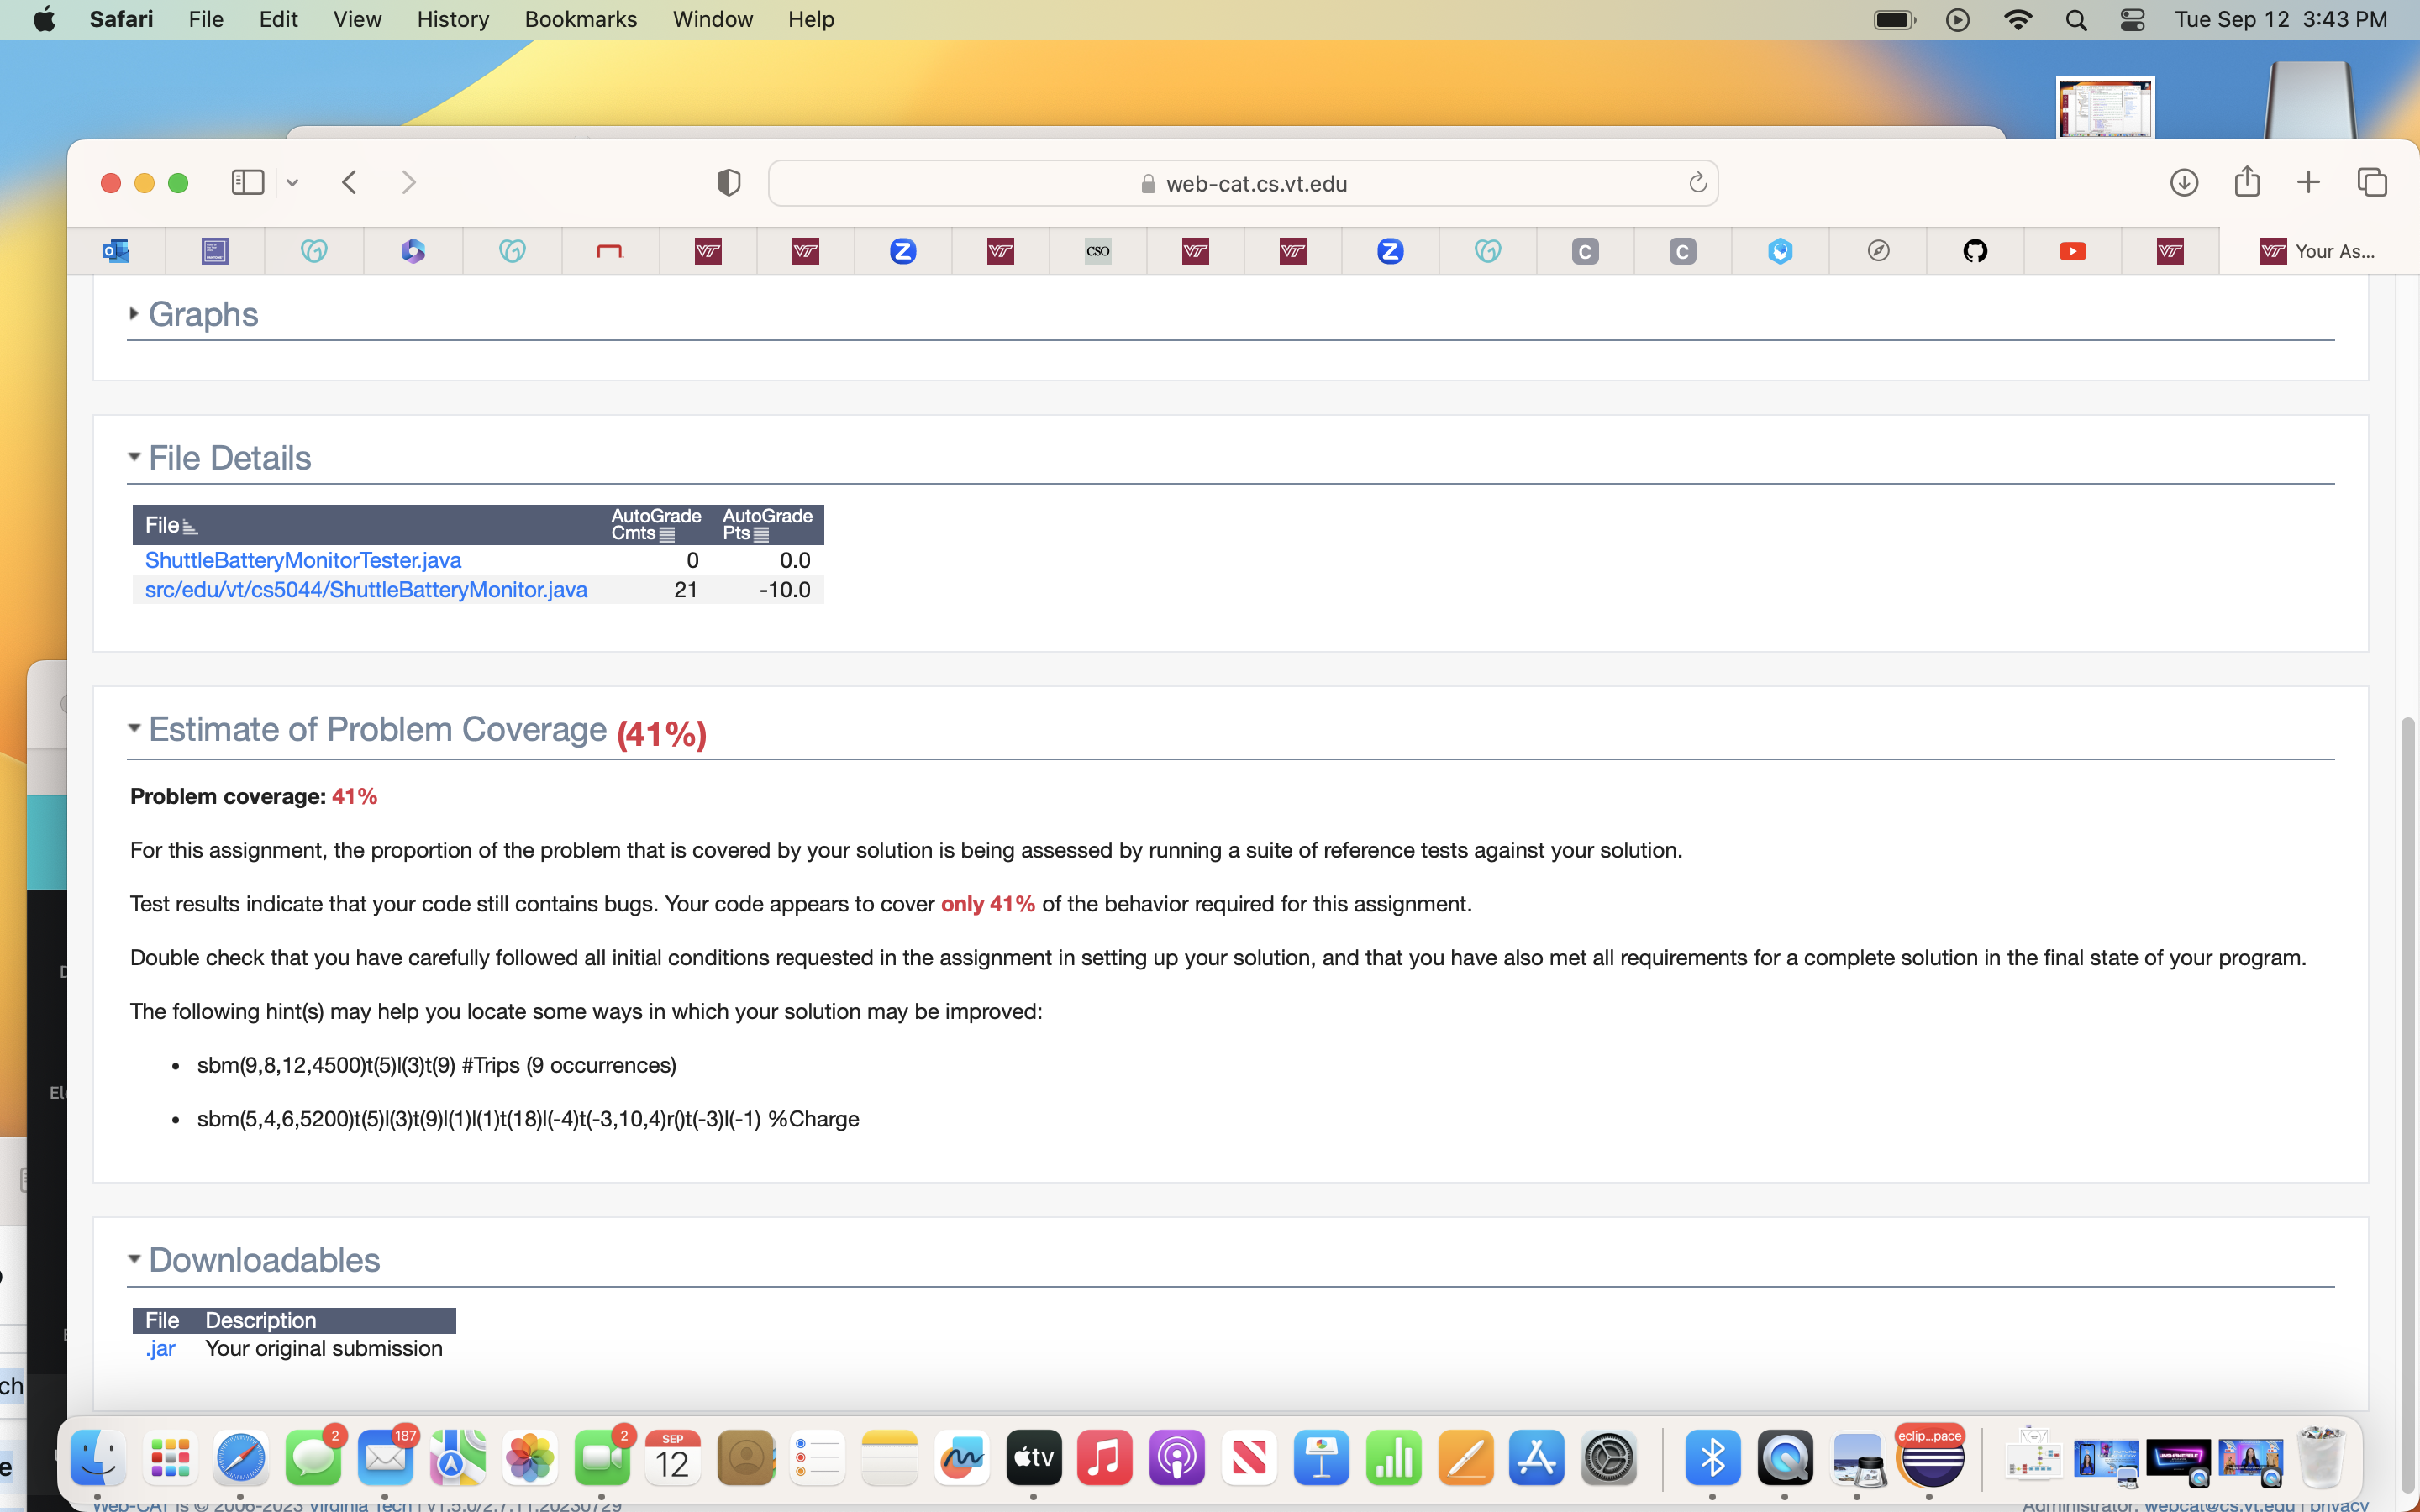The image size is (2420, 1512).
Task: Collapse Estimate of Problem Coverage section
Action: (134, 729)
